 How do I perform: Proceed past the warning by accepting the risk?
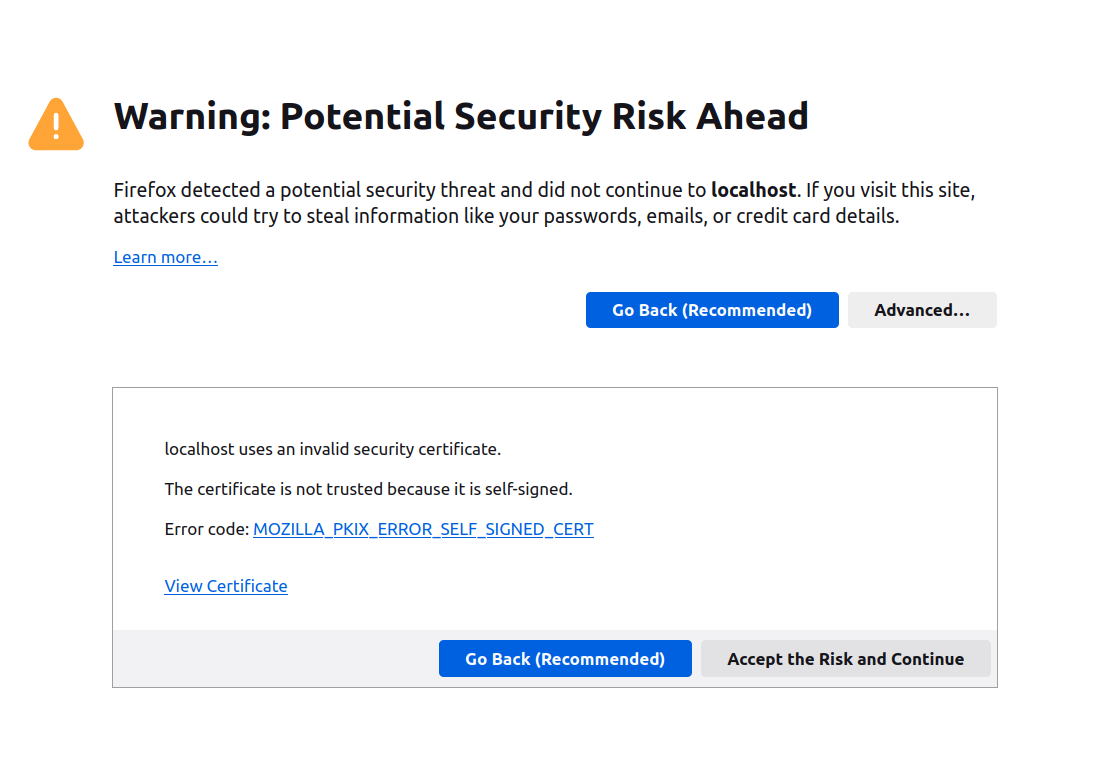[845, 658]
